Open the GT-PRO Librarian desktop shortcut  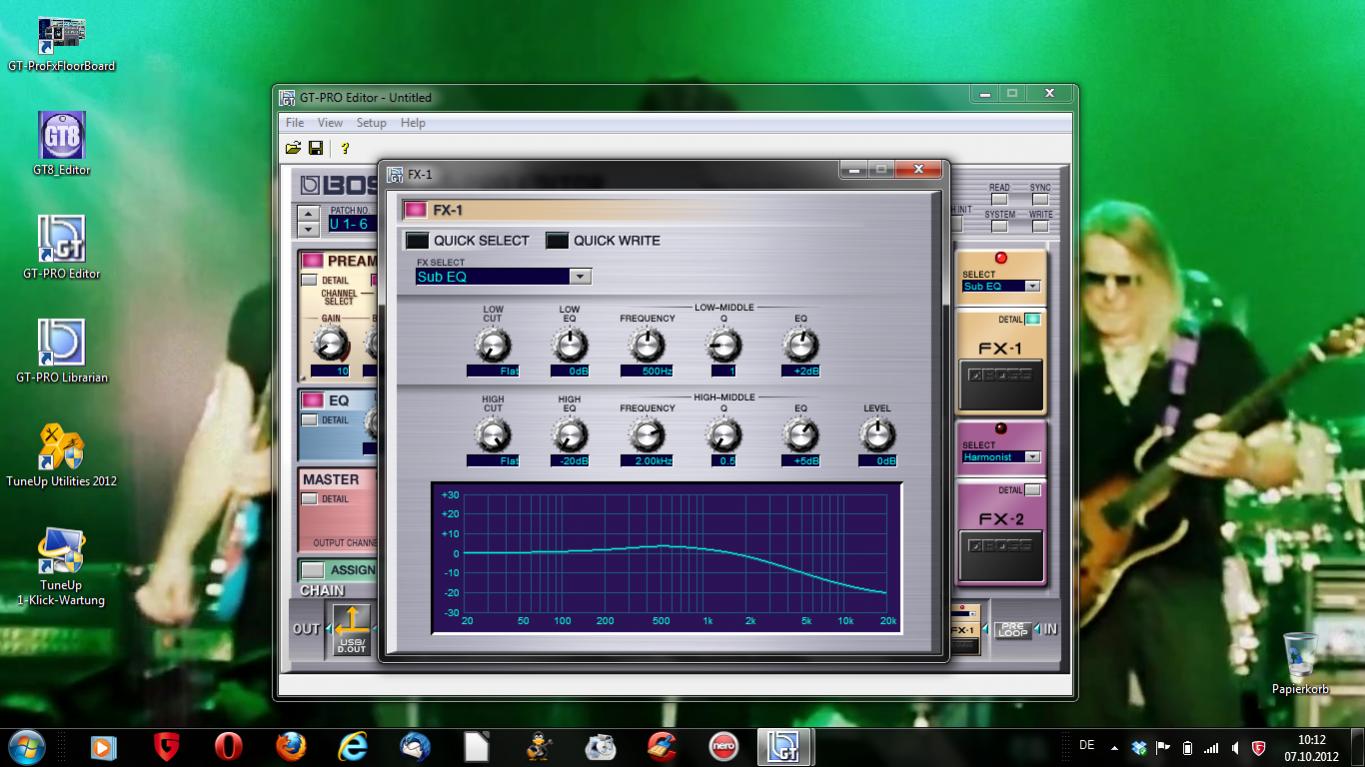pyautogui.click(x=61, y=343)
